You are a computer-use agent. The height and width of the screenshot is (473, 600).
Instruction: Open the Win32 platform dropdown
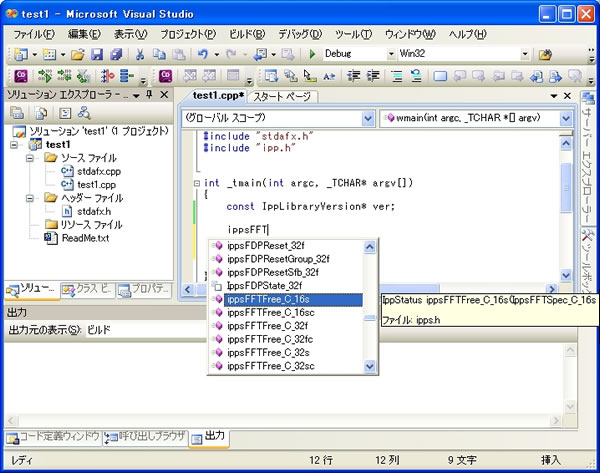click(525, 54)
